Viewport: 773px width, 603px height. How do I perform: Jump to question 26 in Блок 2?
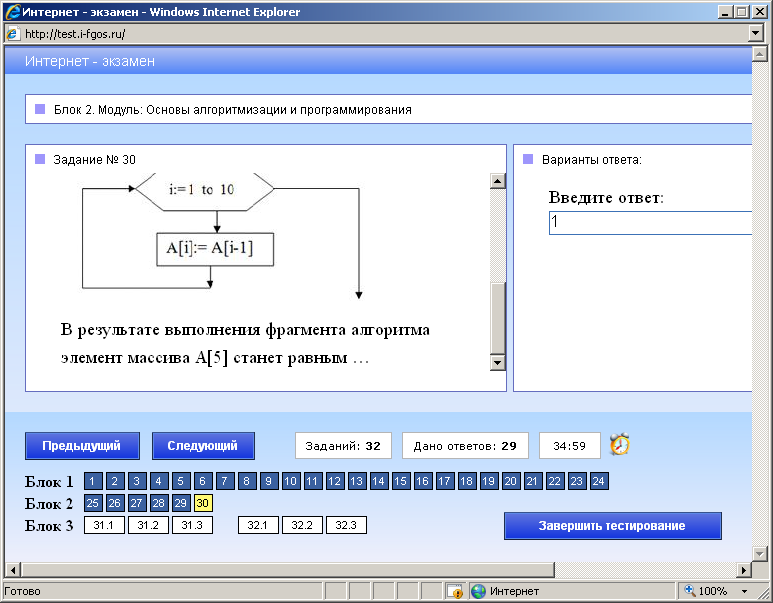[115, 503]
